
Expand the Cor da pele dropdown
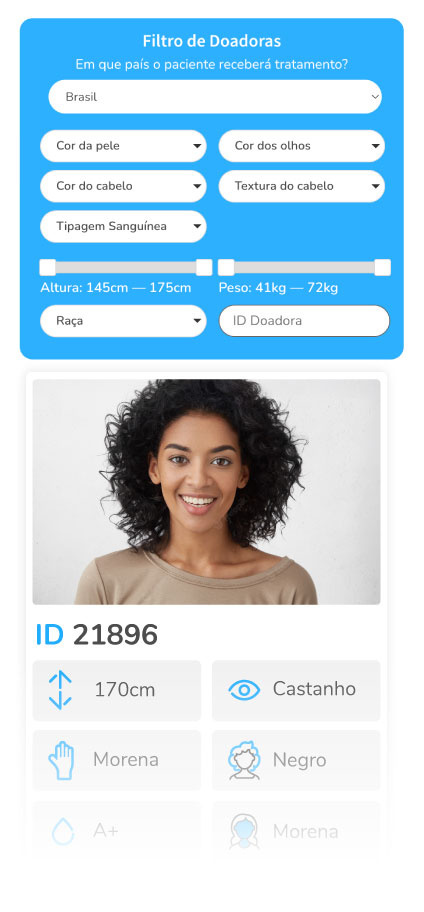click(123, 146)
